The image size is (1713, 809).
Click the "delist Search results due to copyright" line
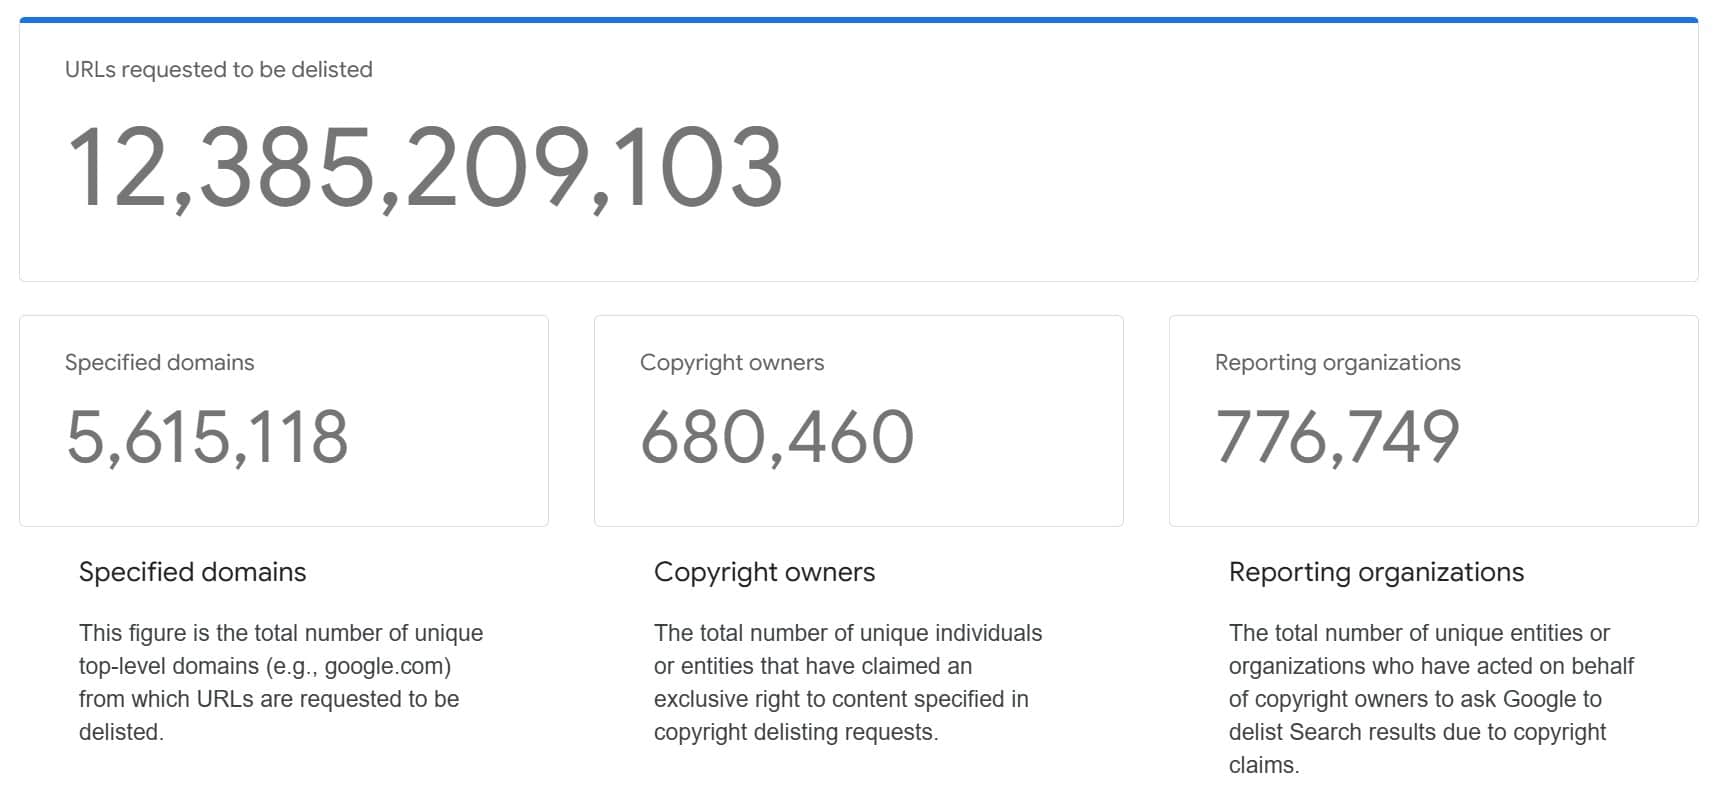1417,732
